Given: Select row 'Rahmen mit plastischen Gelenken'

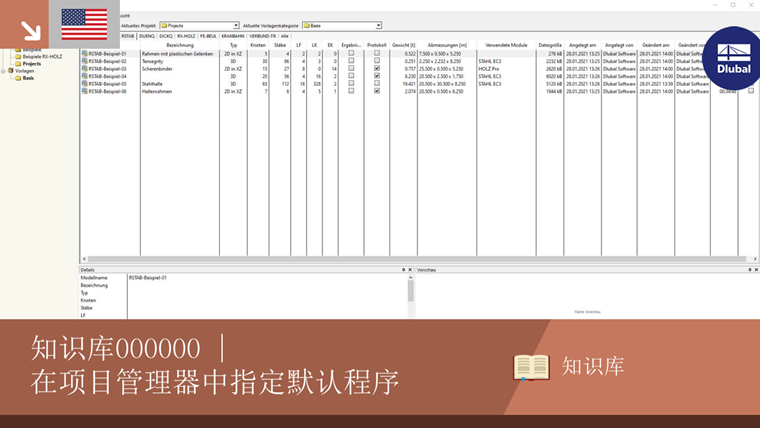Looking at the screenshot, I should coord(177,53).
